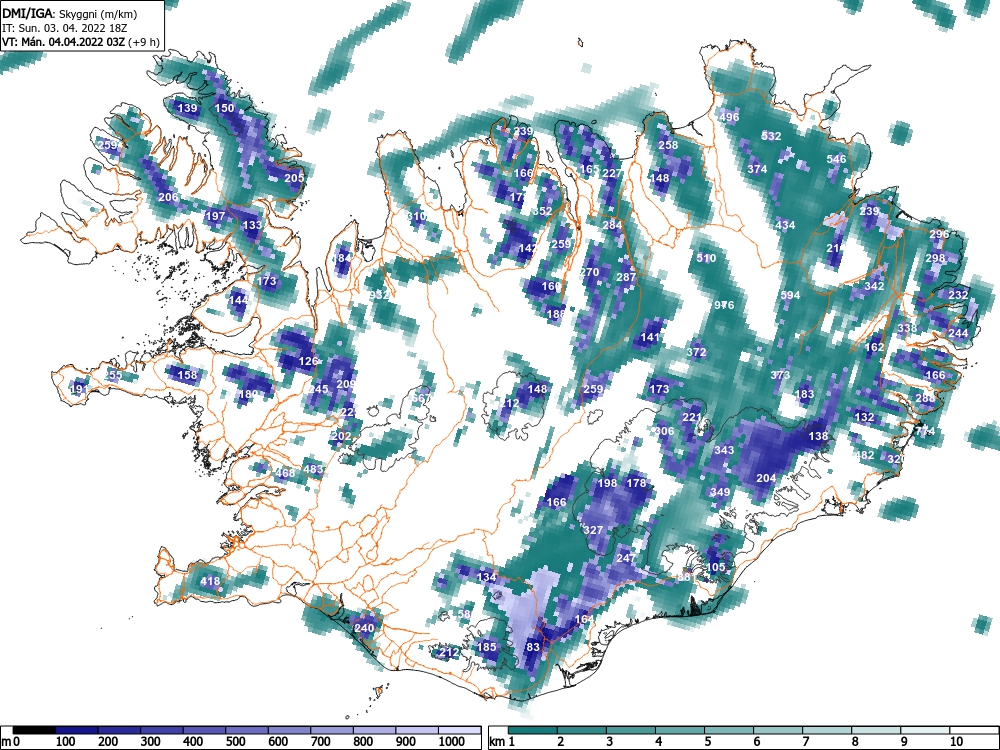Click the map value 434

tap(785, 225)
